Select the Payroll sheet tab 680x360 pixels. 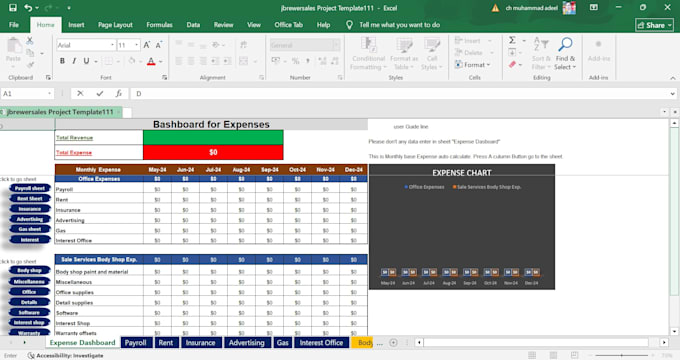pos(135,343)
